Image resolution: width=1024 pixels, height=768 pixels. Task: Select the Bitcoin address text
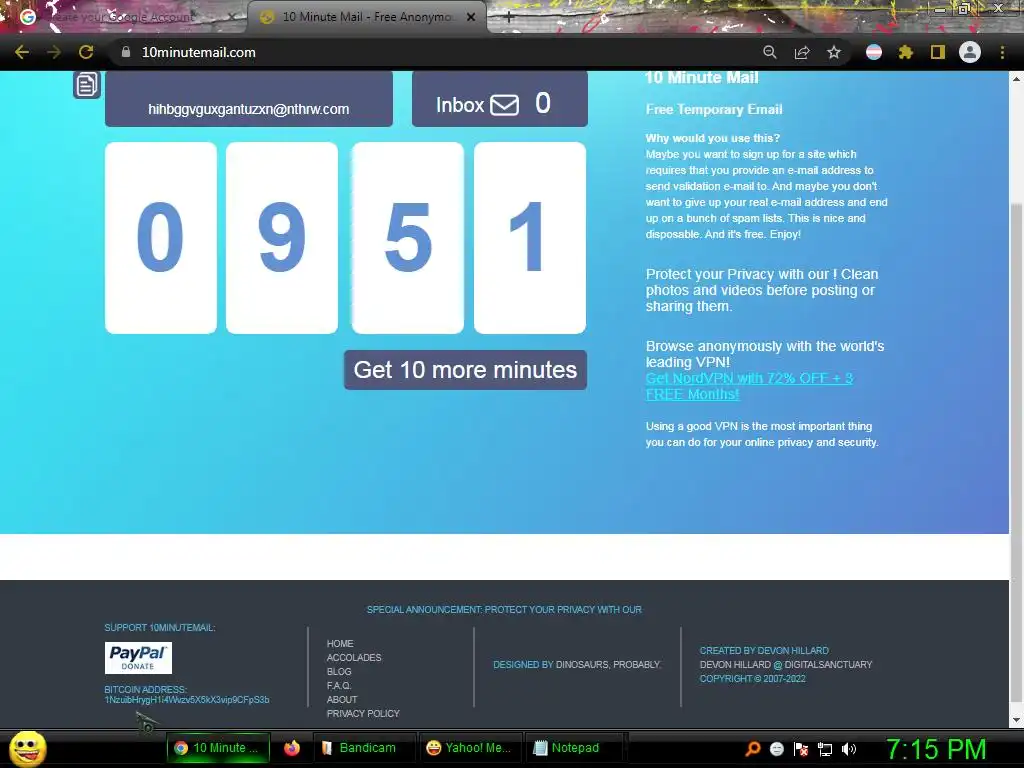click(187, 700)
